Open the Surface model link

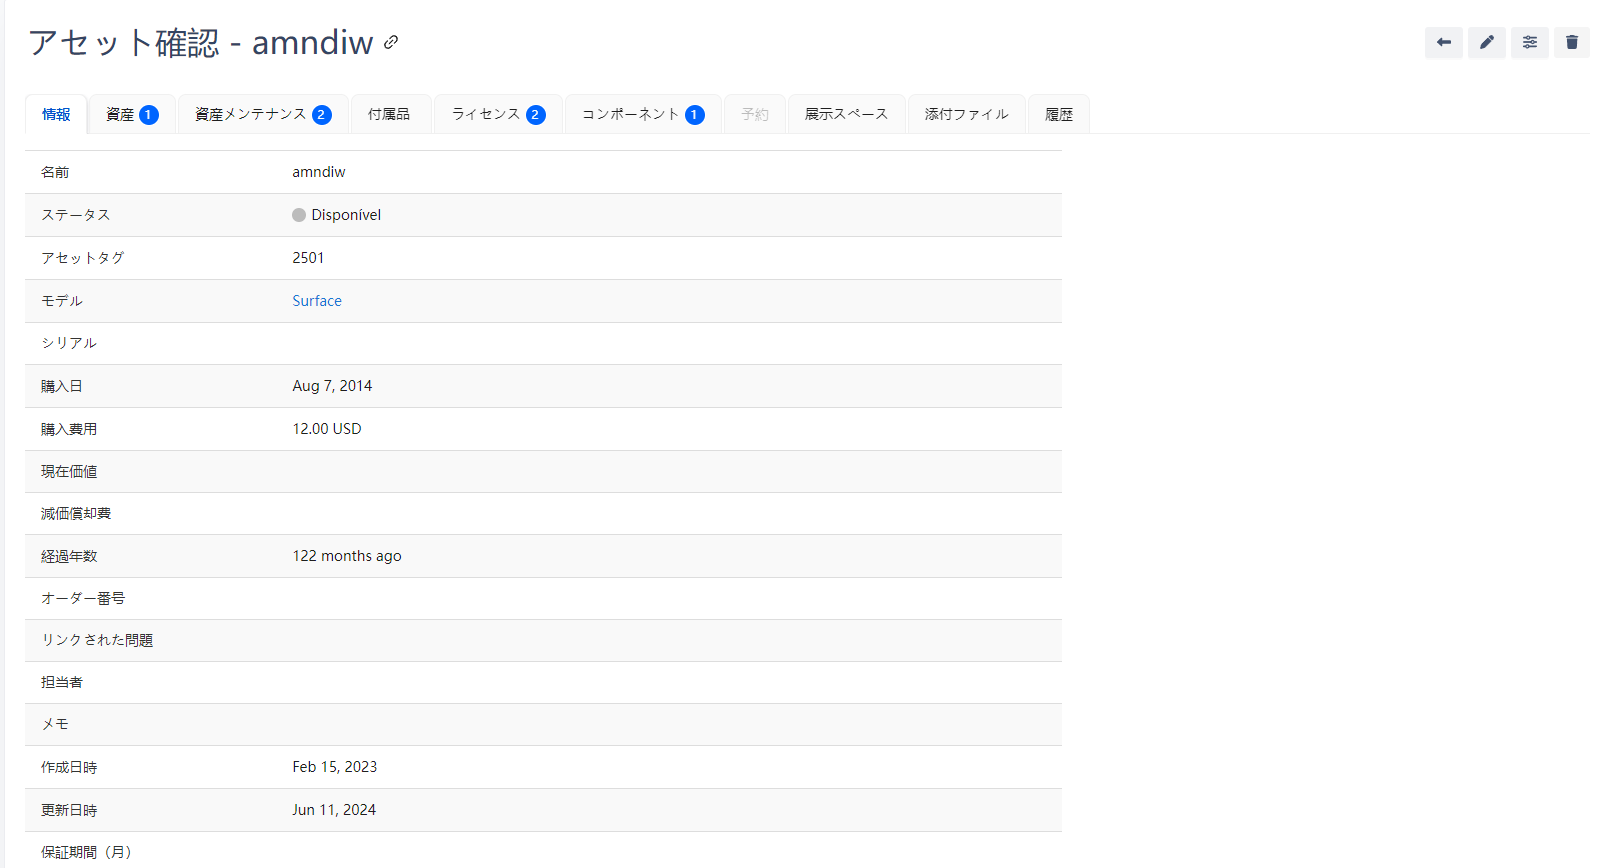pyautogui.click(x=317, y=301)
